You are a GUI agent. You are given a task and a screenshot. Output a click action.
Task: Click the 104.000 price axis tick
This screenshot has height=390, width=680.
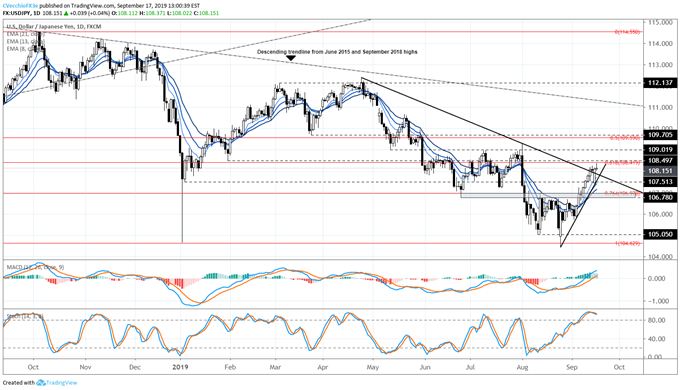[x=660, y=257]
